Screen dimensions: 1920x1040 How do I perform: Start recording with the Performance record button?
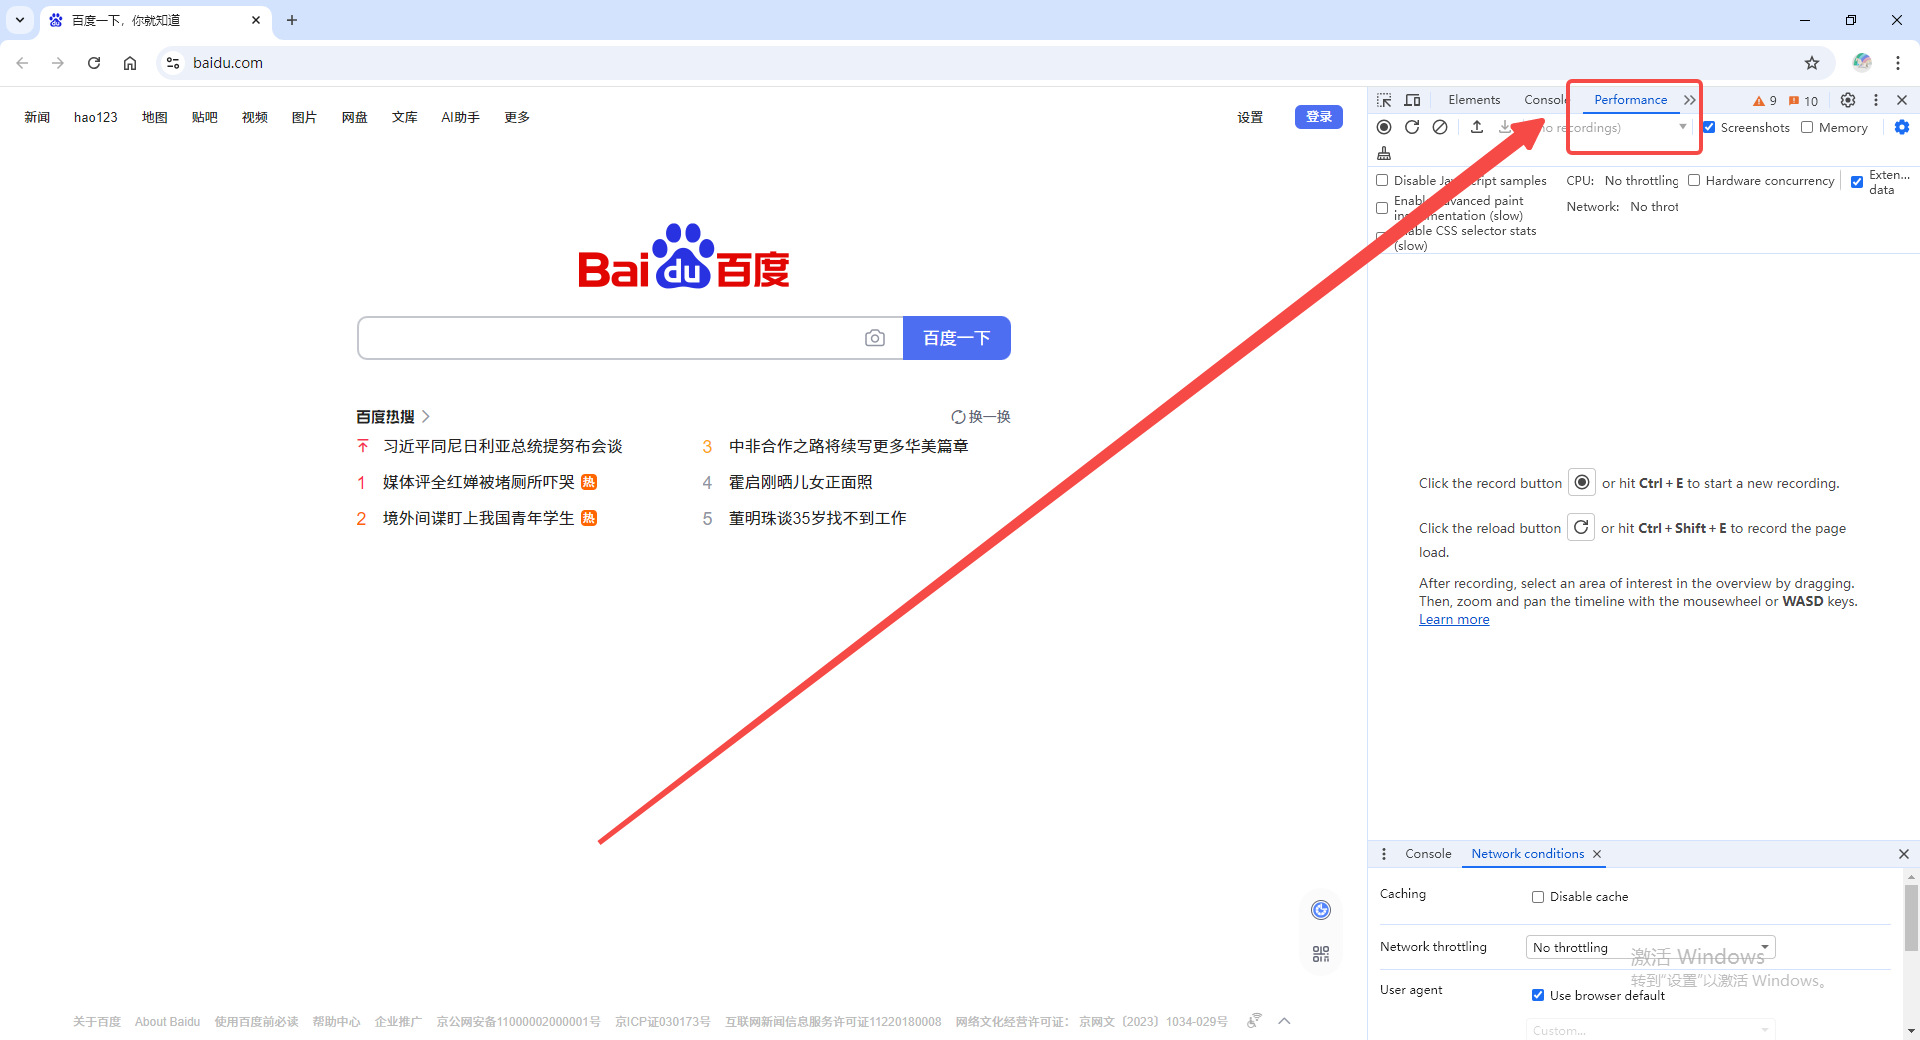[x=1384, y=127]
